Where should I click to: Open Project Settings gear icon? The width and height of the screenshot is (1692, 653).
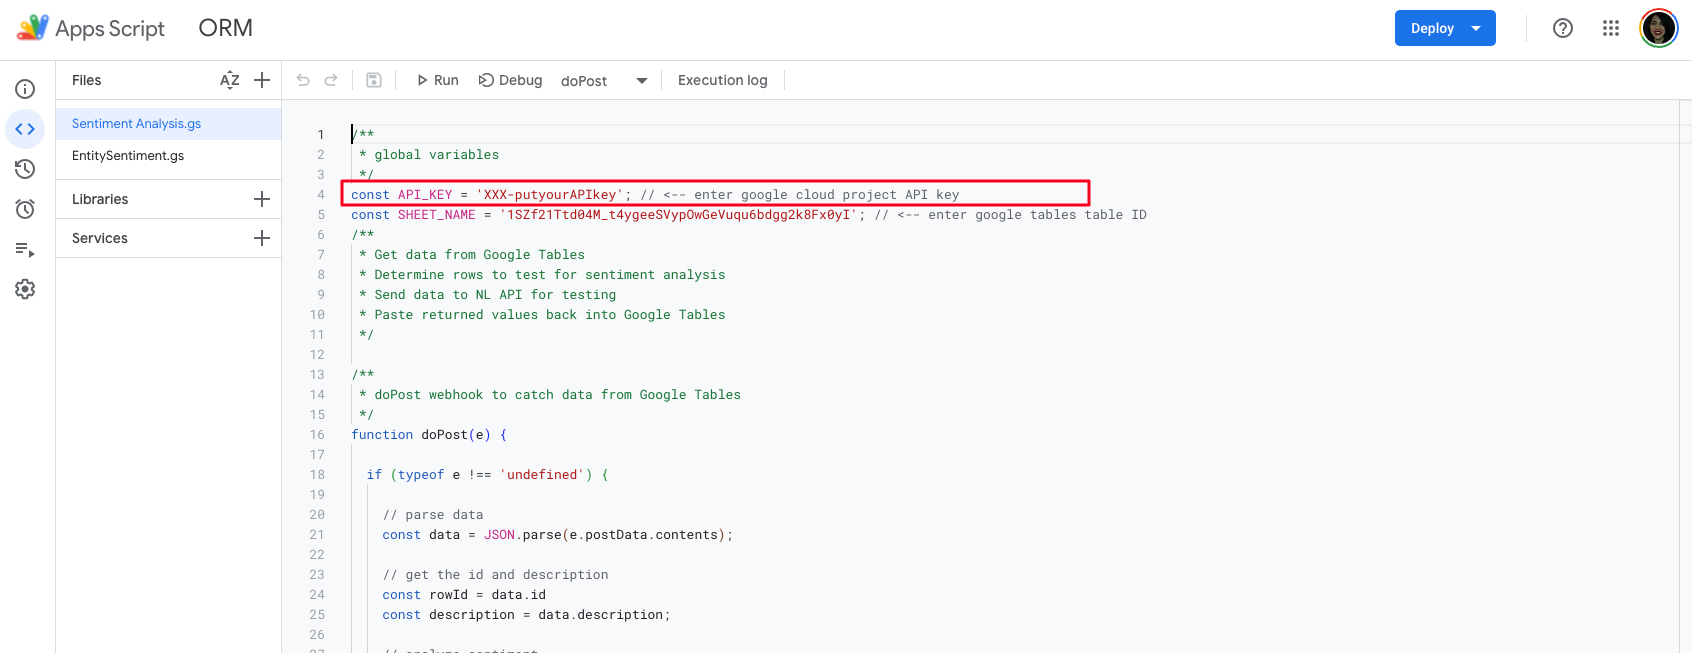[x=25, y=289]
